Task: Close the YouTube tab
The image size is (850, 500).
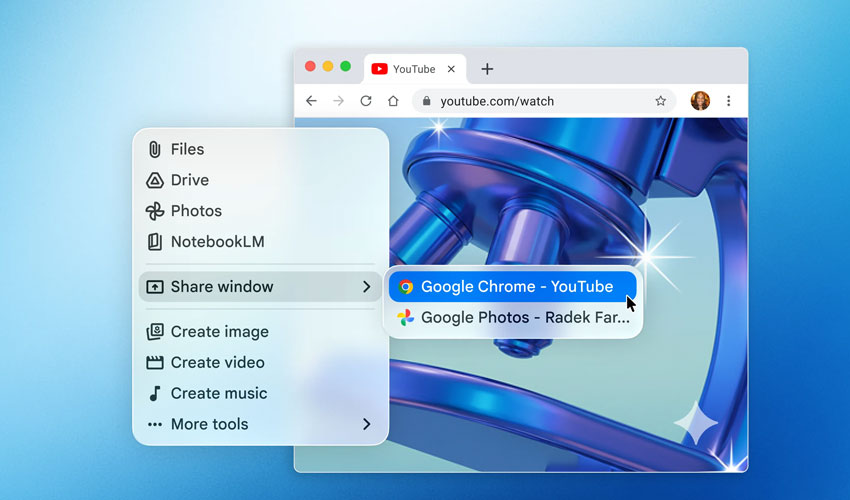Action: pos(451,69)
